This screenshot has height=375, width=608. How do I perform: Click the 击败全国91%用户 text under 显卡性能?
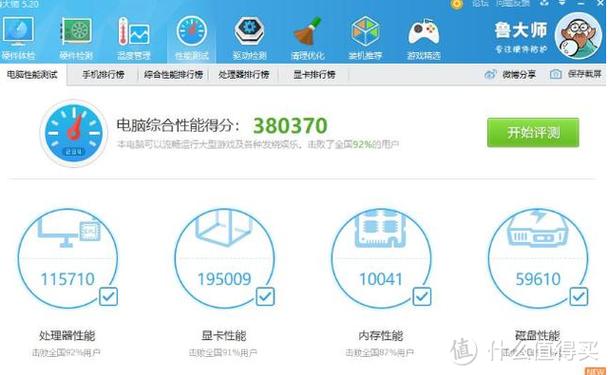pos(223,353)
